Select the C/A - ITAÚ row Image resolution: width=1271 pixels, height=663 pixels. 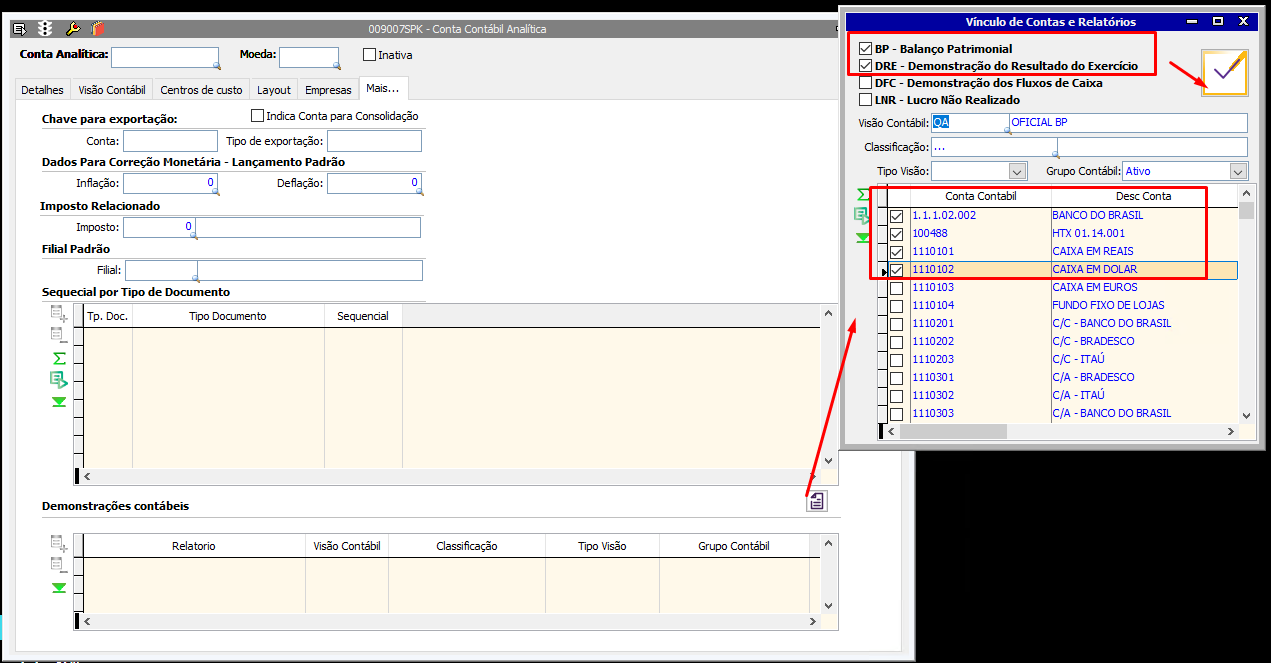coord(1064,395)
